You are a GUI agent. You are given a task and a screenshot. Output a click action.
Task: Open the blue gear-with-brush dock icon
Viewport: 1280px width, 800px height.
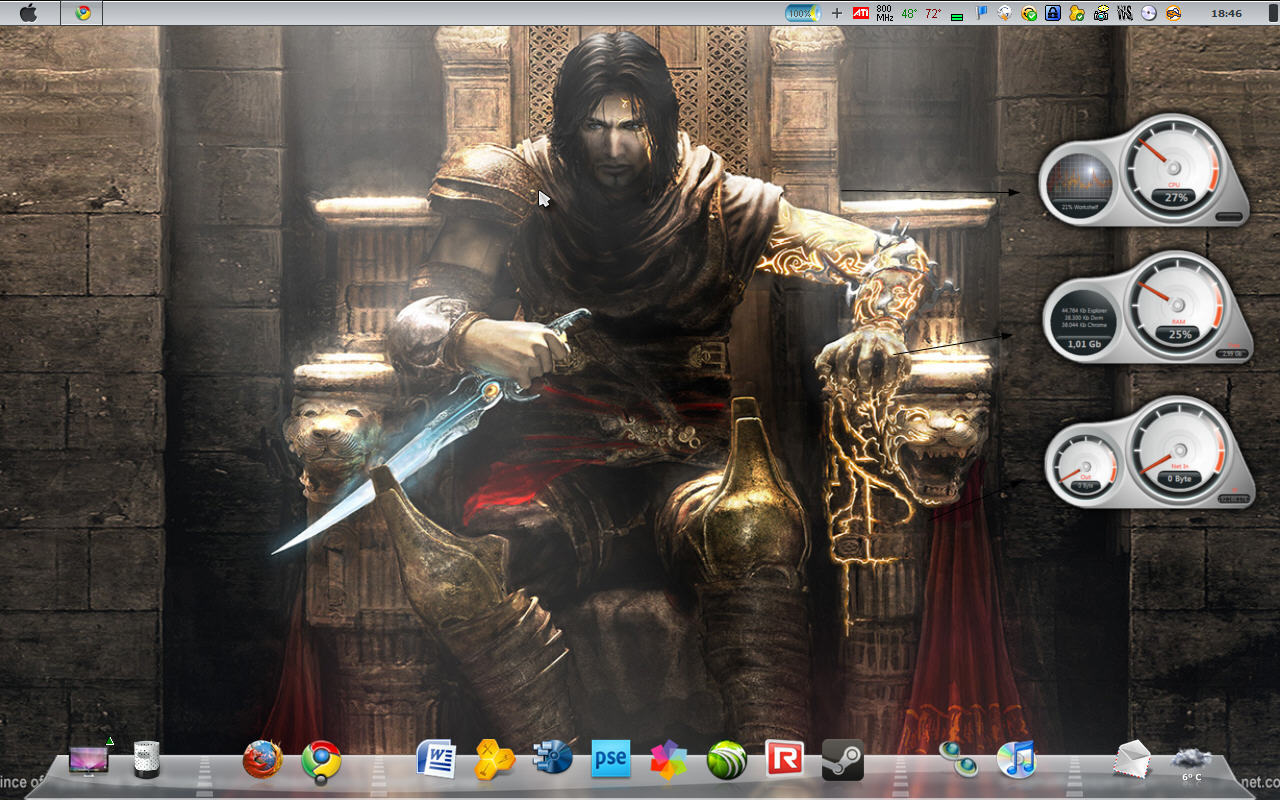[552, 758]
